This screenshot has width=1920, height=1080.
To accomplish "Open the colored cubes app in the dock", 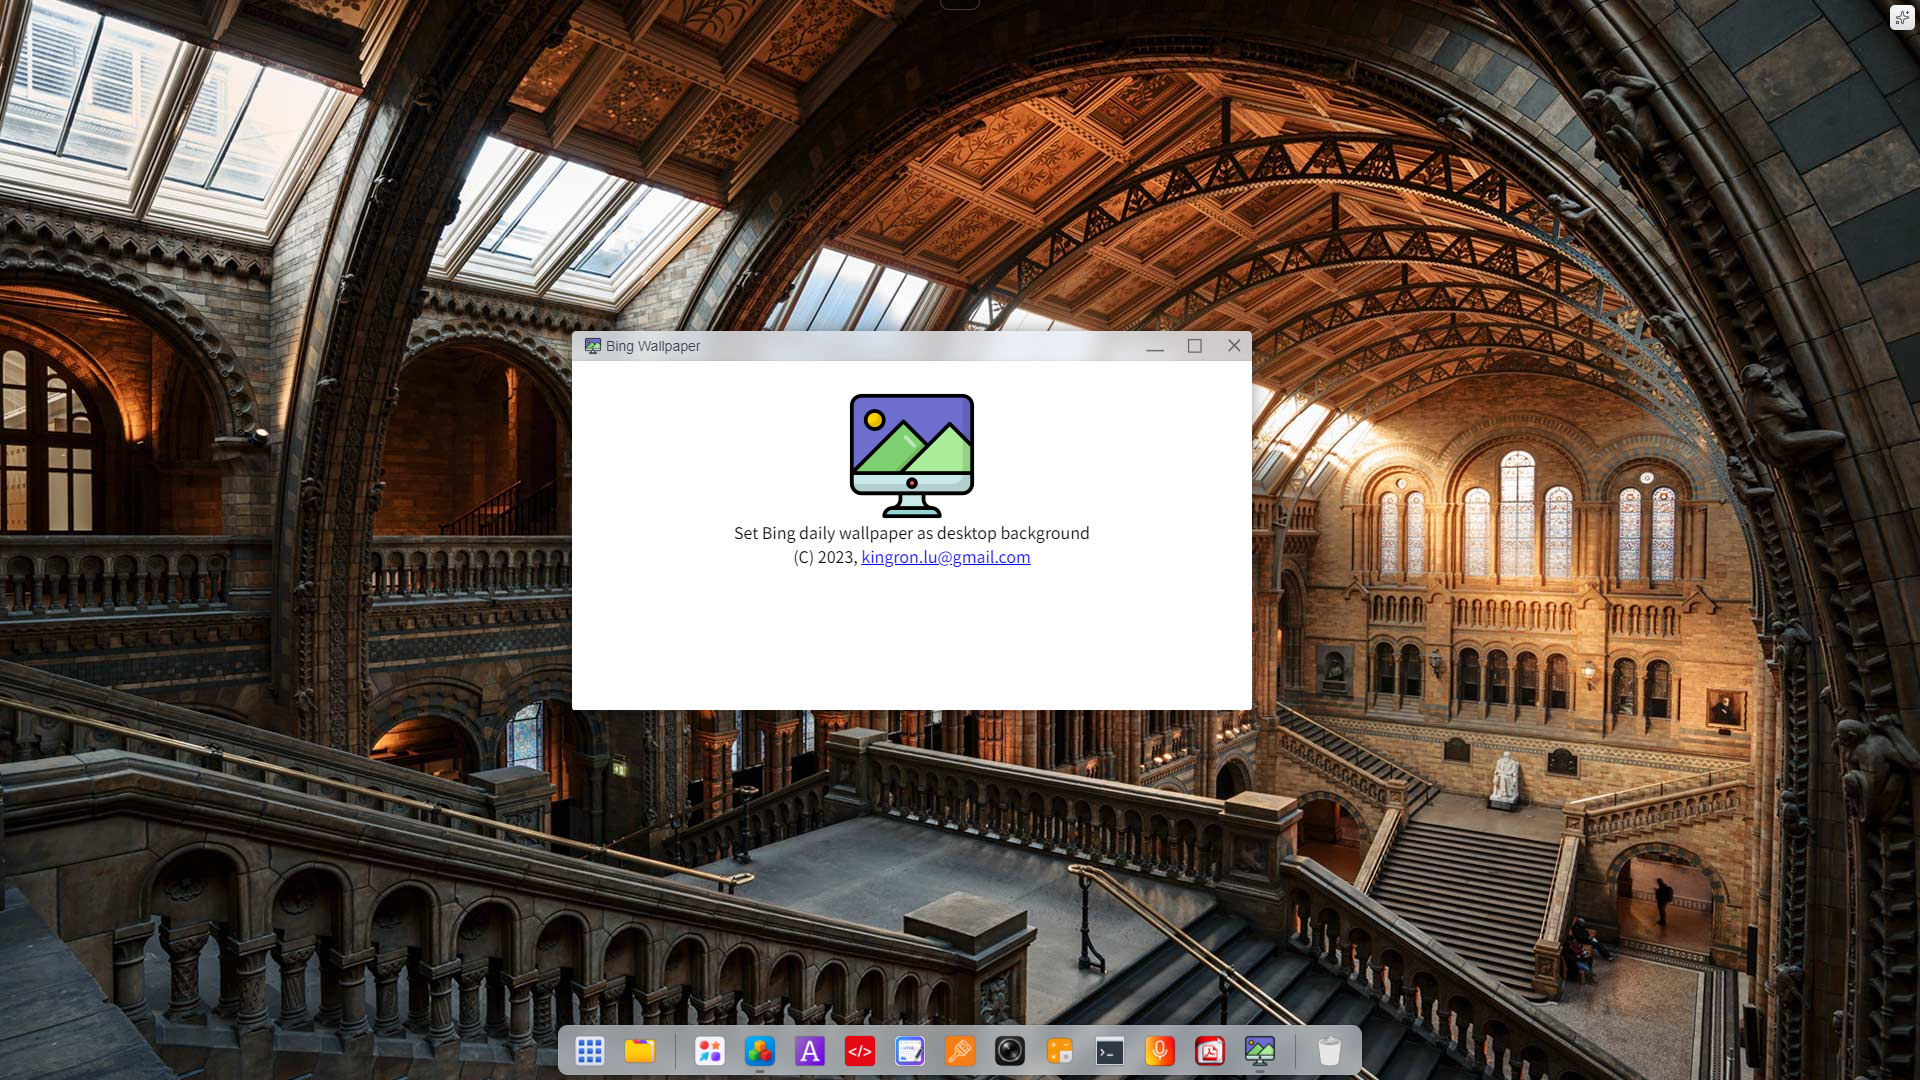I will (x=760, y=1051).
